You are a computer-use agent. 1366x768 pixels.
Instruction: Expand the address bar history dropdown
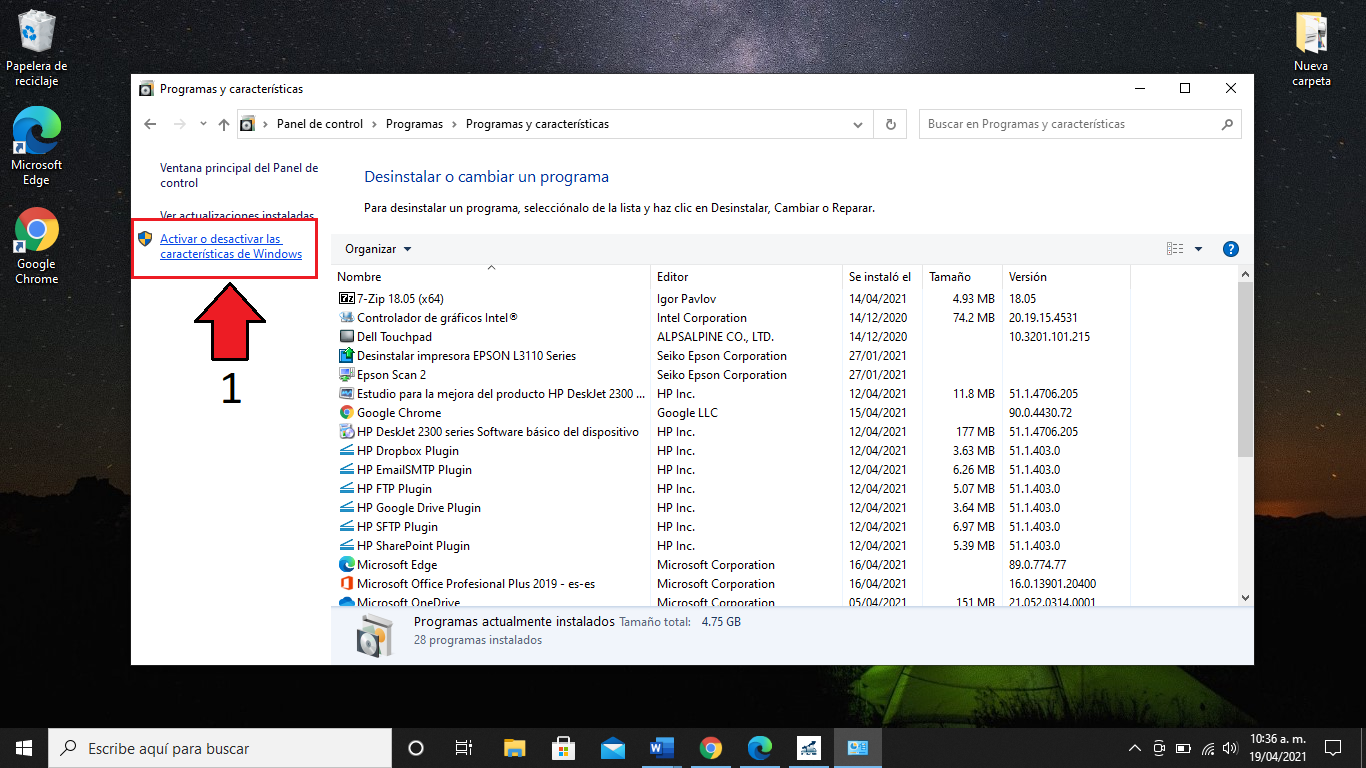pos(857,125)
